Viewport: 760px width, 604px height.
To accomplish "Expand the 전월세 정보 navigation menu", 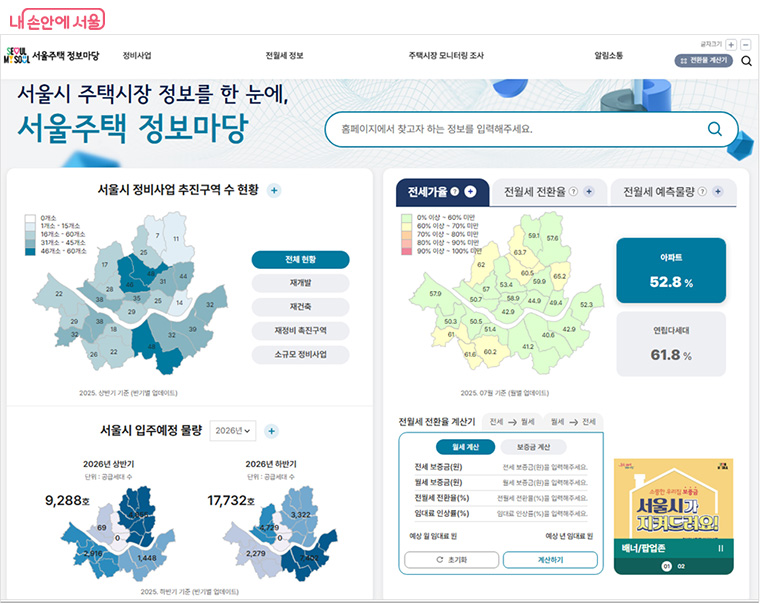I will click(284, 56).
